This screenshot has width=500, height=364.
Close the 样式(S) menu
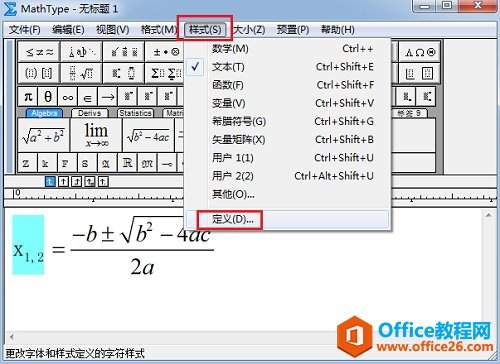click(205, 30)
